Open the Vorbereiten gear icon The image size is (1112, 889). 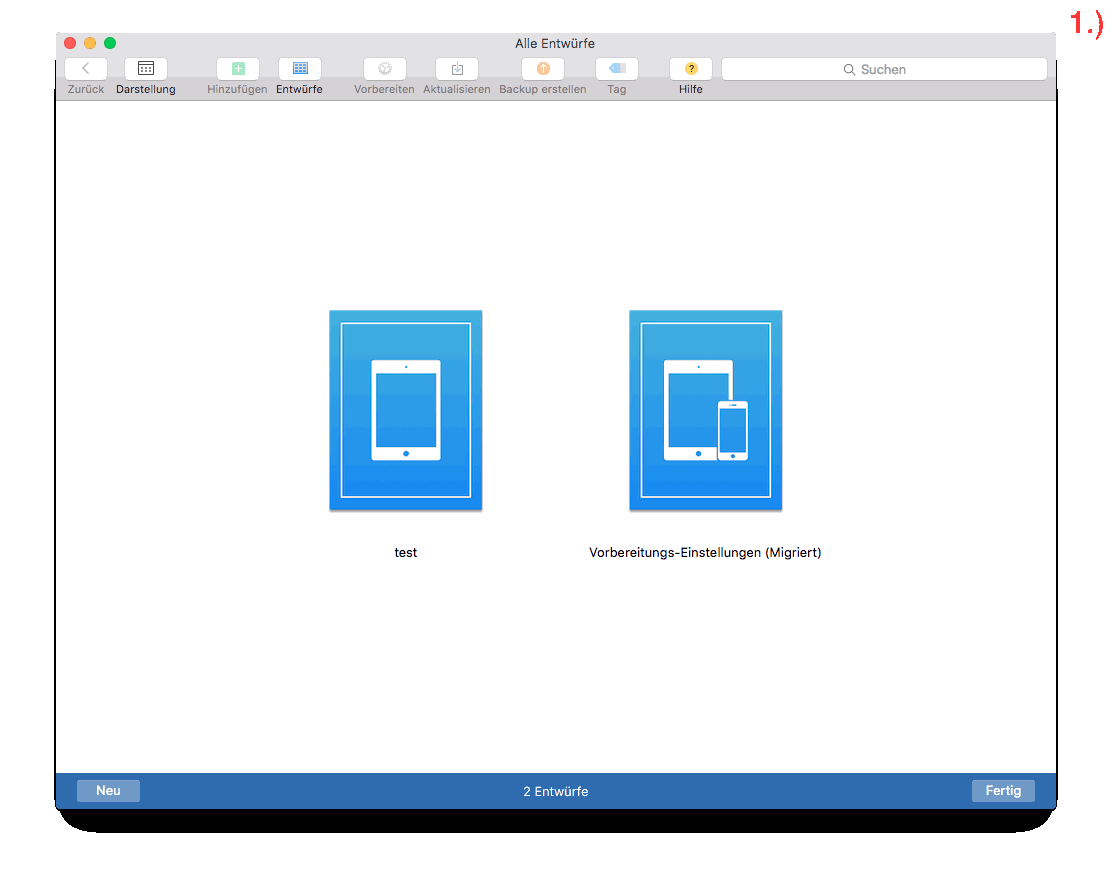[384, 68]
